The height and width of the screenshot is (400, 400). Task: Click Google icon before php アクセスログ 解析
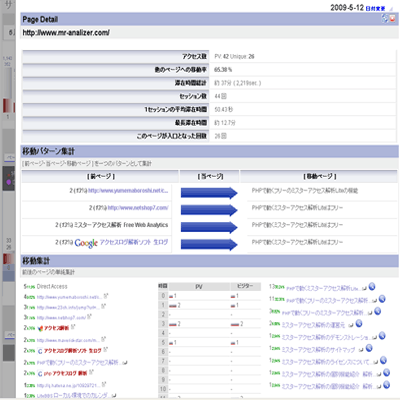click(40, 374)
